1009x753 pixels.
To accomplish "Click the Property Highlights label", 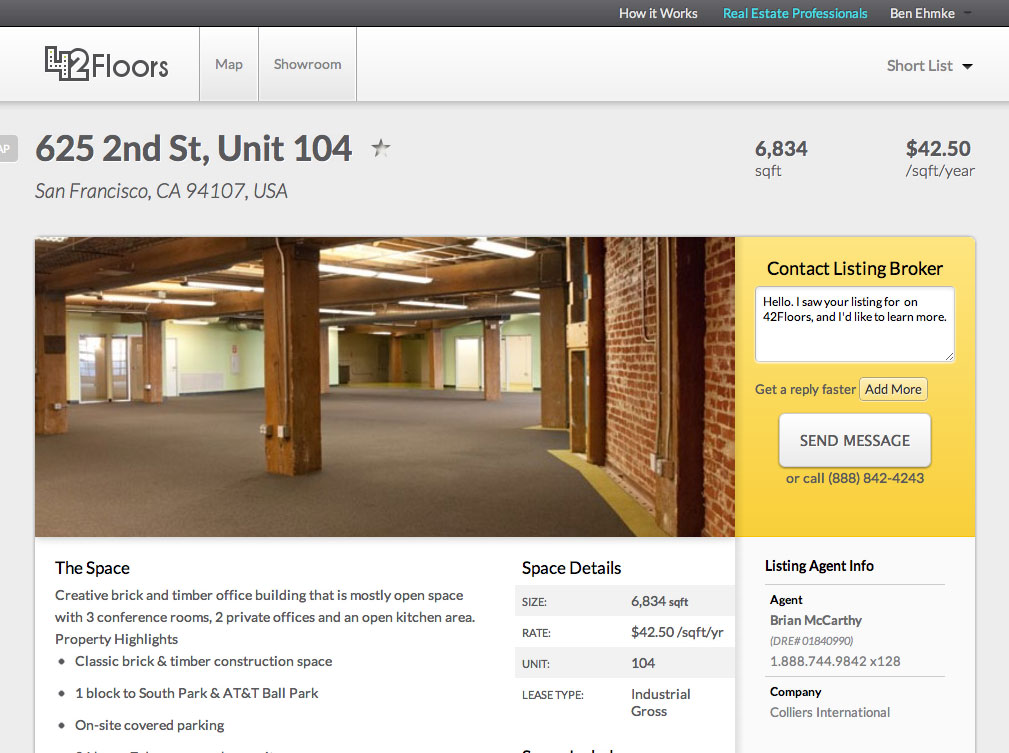I will [116, 639].
